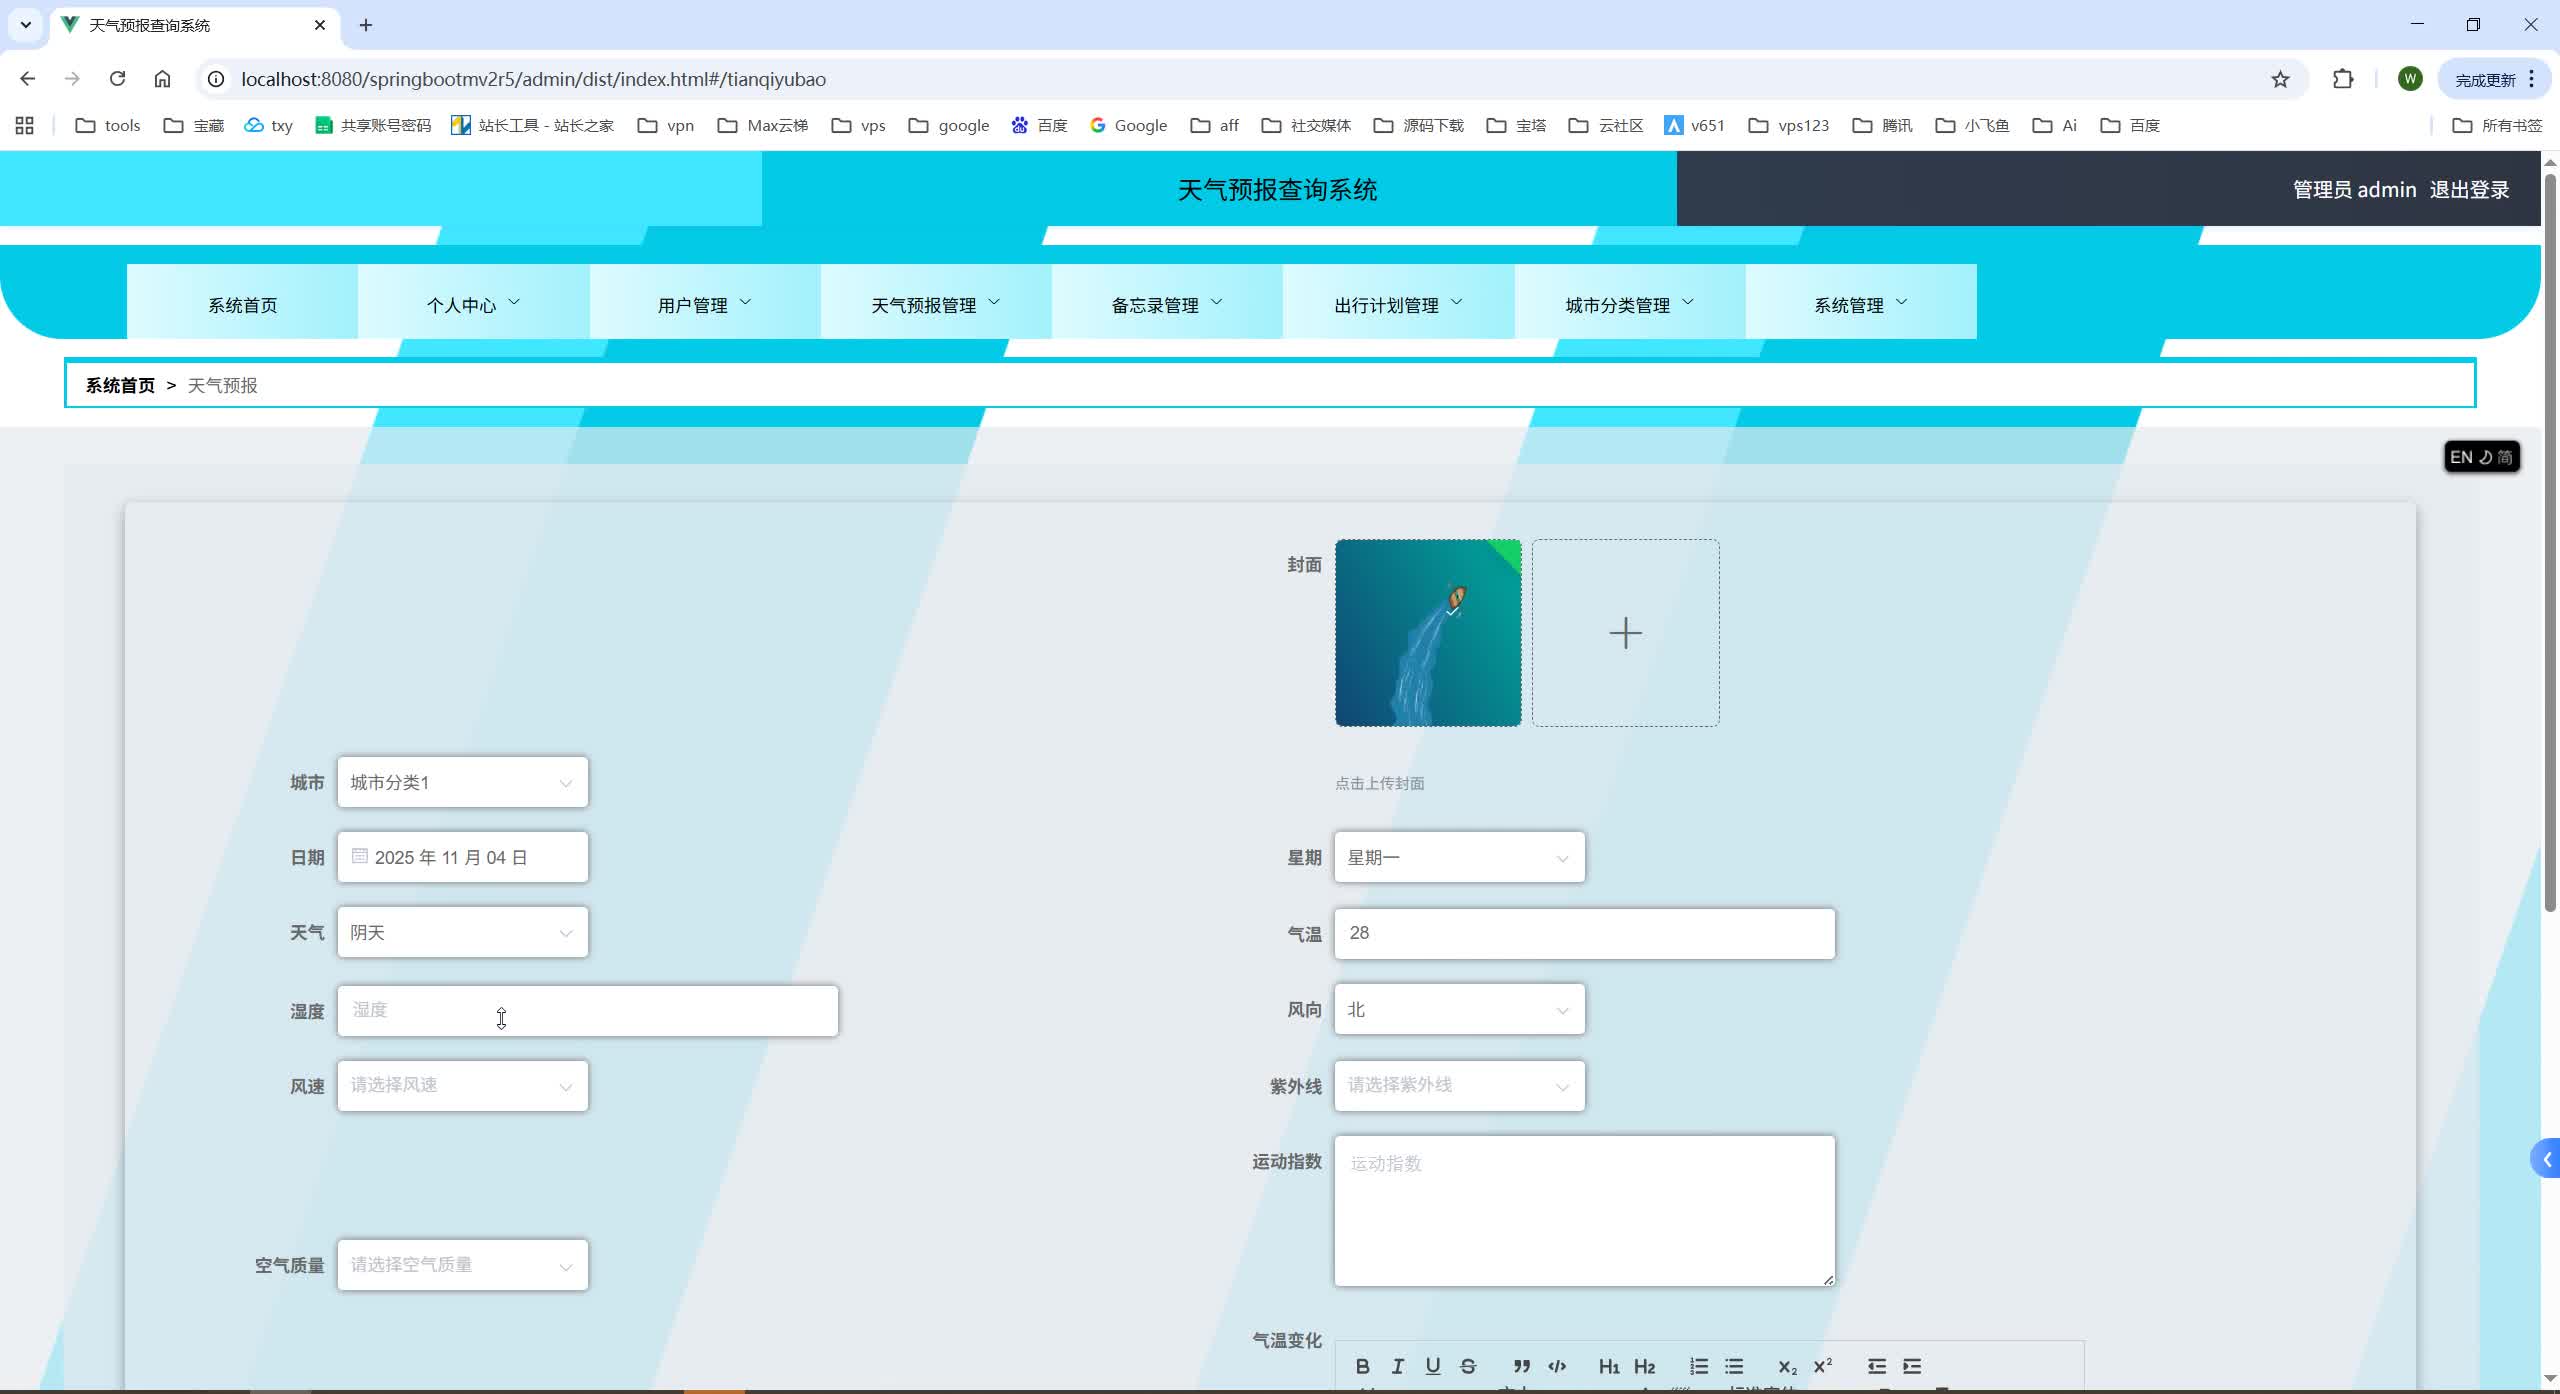Open the 城市 category dropdown
2560x1394 pixels.
[x=462, y=781]
